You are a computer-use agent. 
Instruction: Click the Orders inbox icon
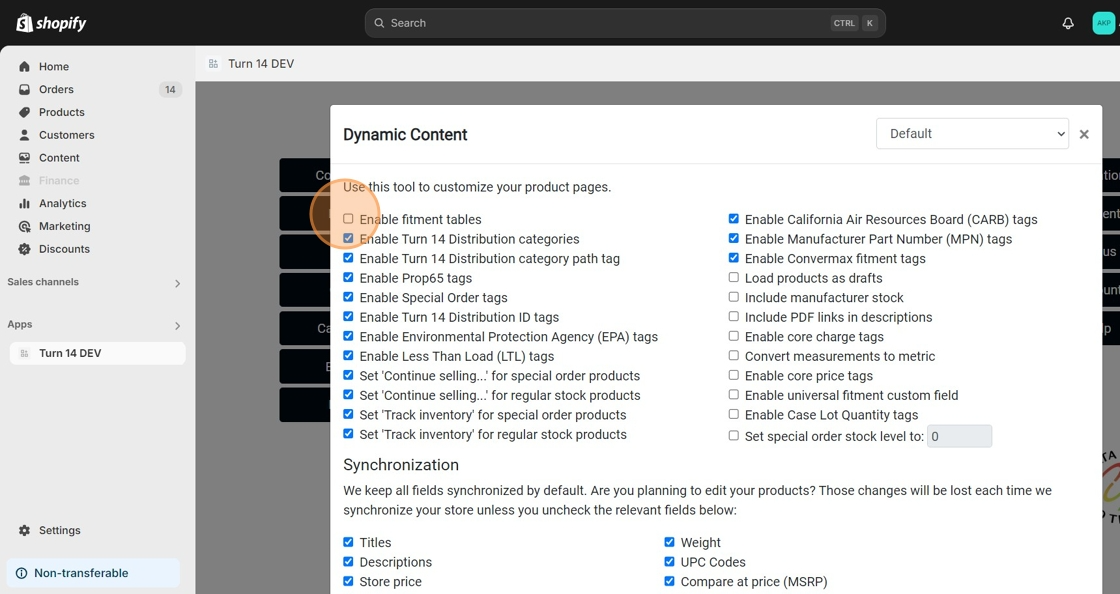[24, 89]
